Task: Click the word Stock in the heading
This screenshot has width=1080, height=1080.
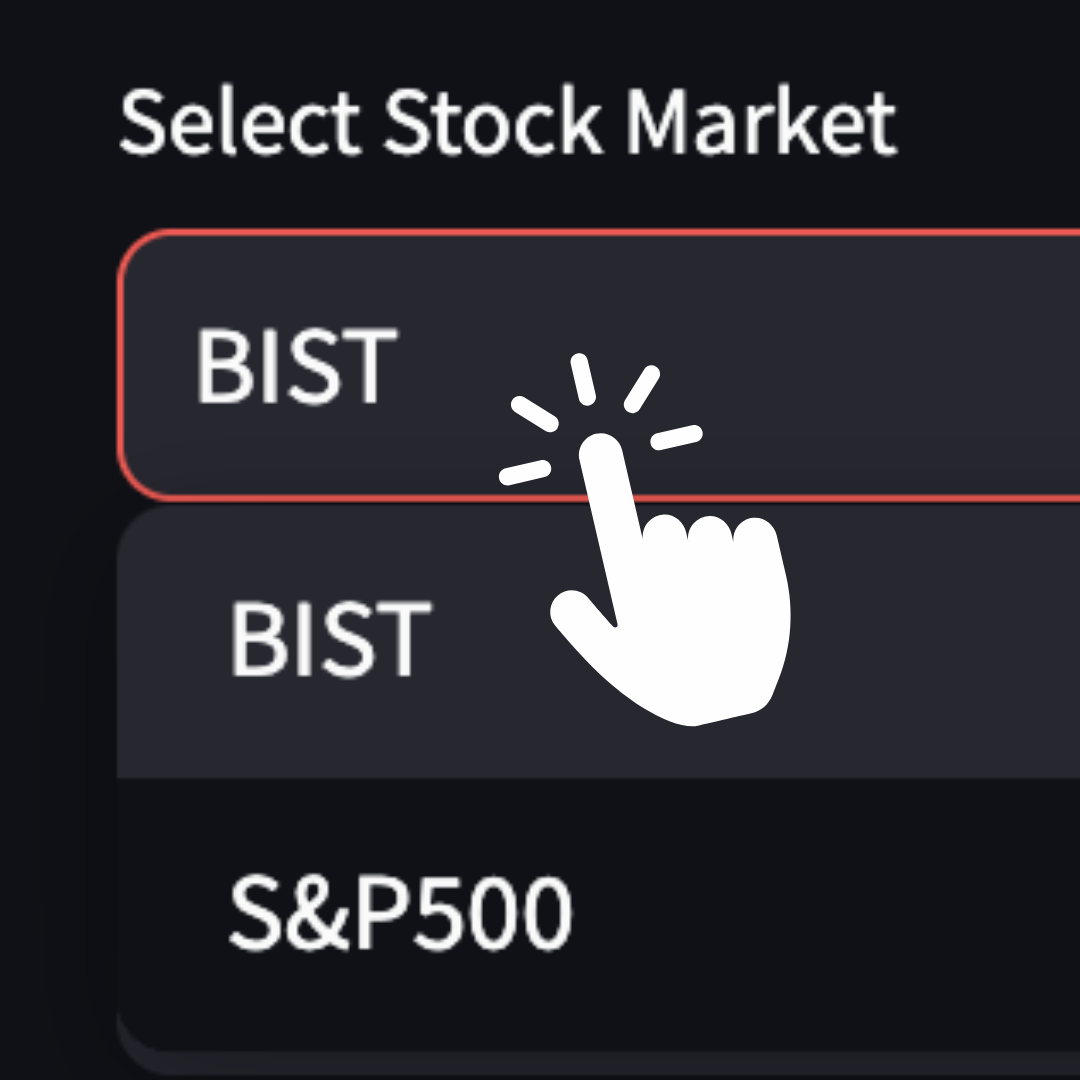Action: [x=492, y=121]
